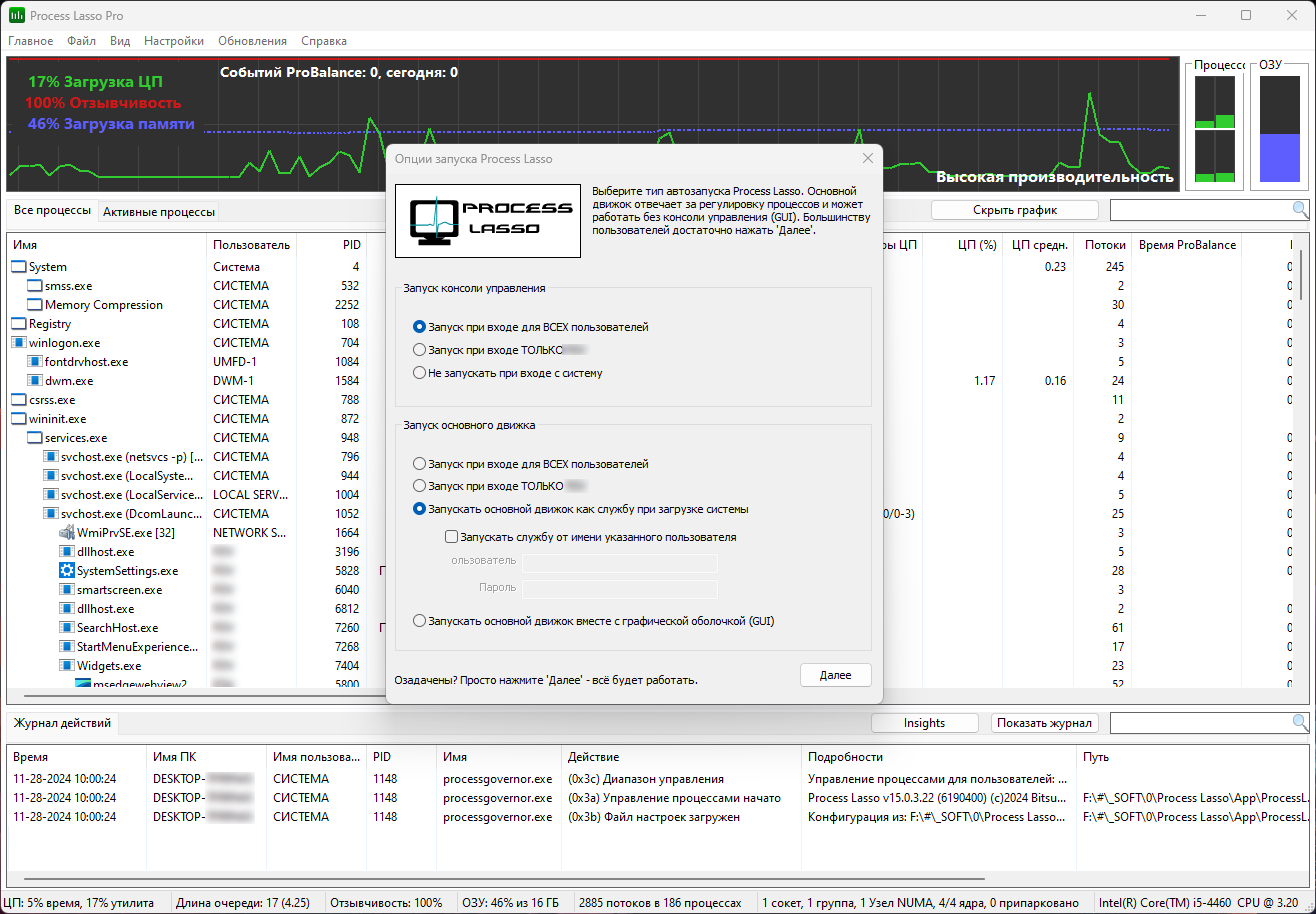Open the Обновления menu

pyautogui.click(x=252, y=41)
